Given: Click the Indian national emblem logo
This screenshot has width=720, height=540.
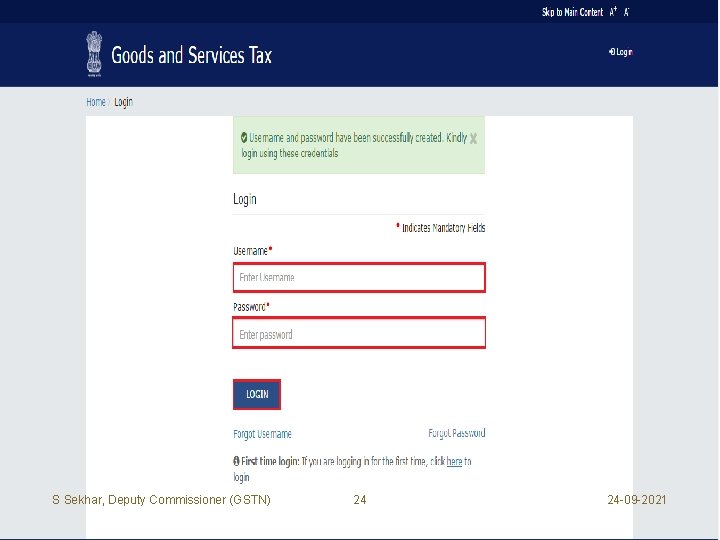Looking at the screenshot, I should [94, 54].
